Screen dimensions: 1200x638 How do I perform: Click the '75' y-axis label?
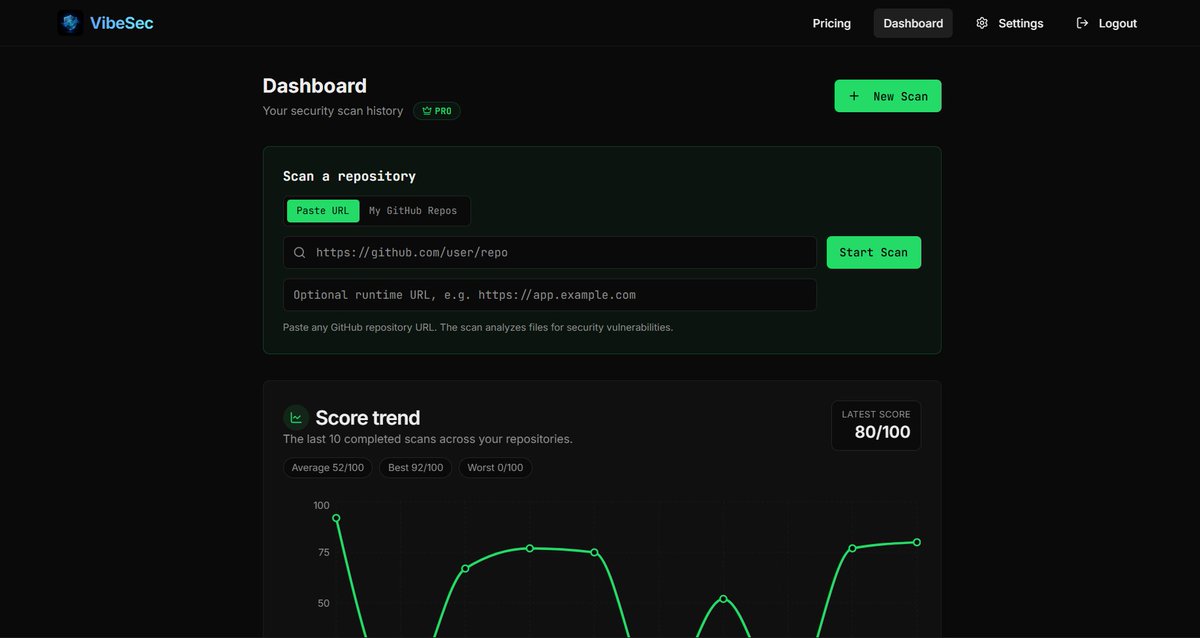[x=323, y=552]
